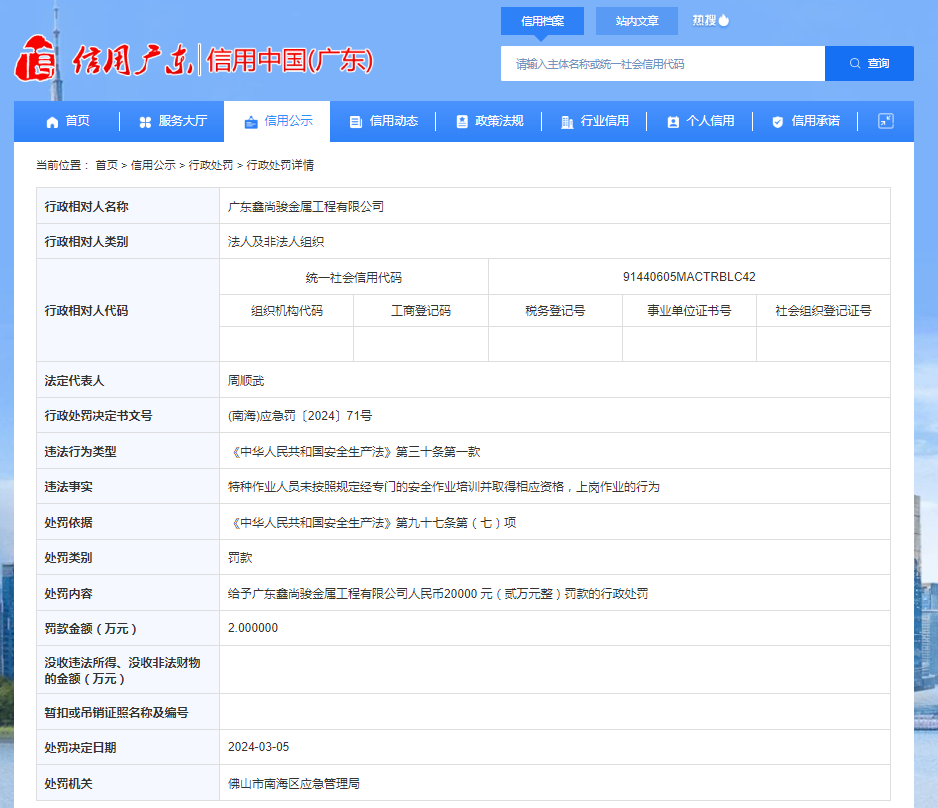Switch to the 站内文章 search tab
The height and width of the screenshot is (808, 938).
[x=636, y=21]
